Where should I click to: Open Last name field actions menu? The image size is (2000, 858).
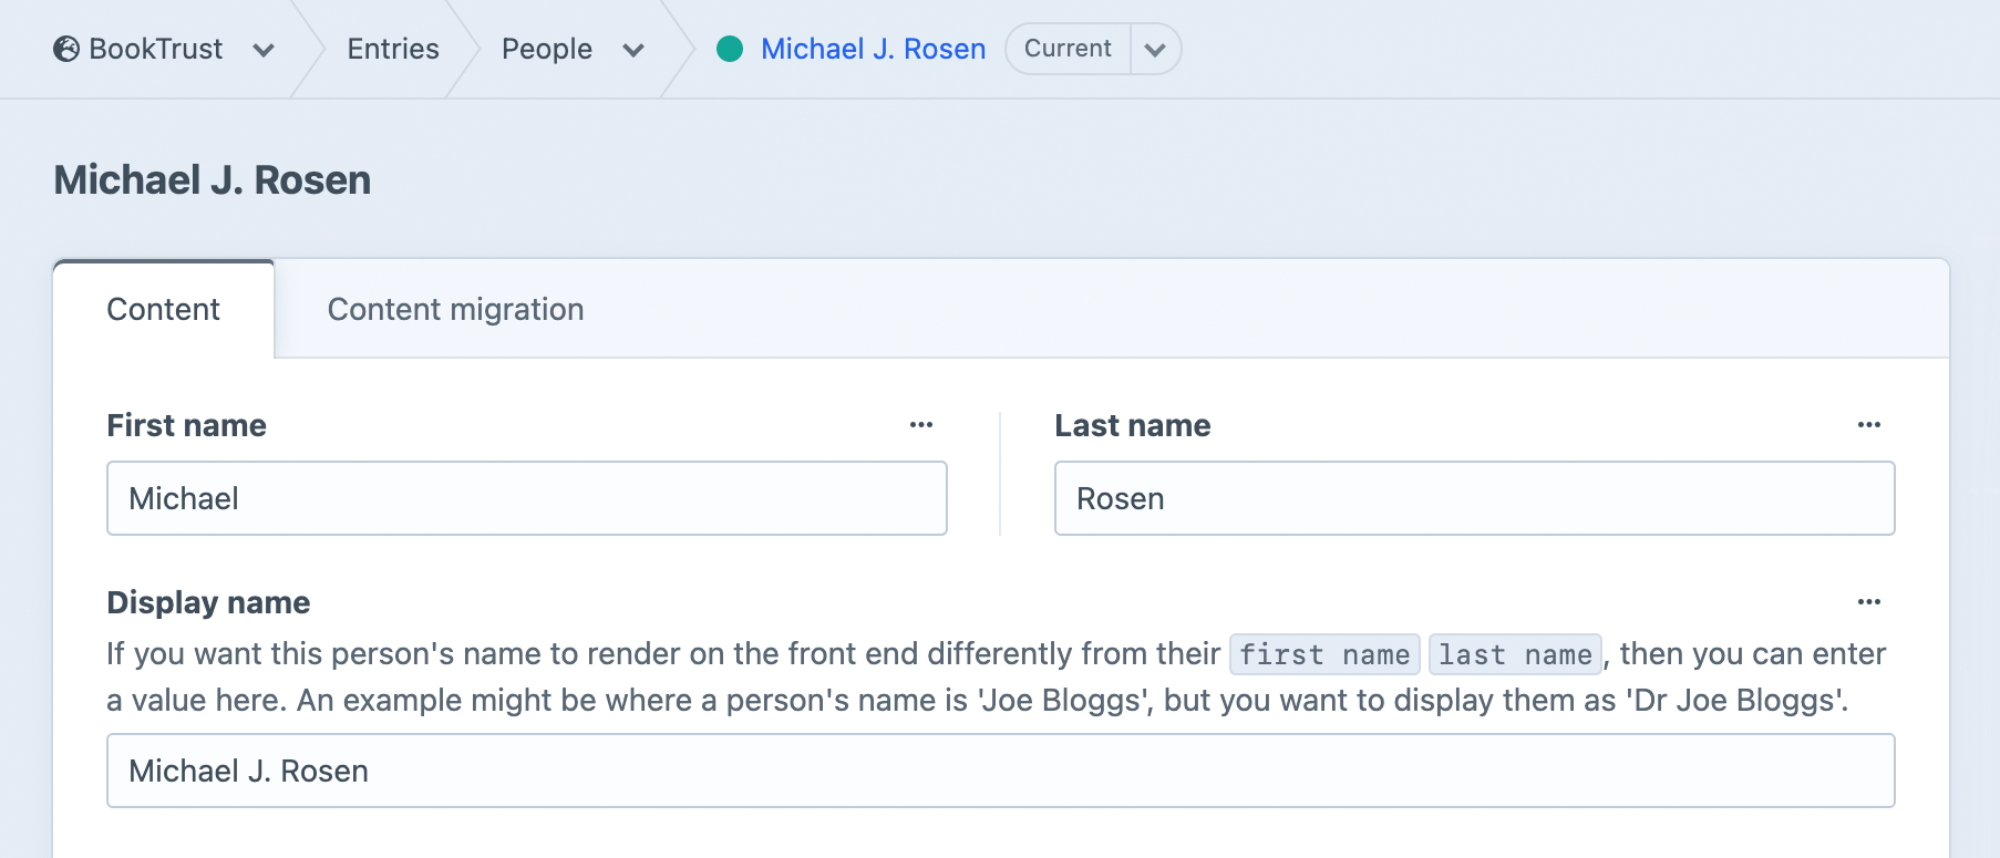click(1869, 425)
